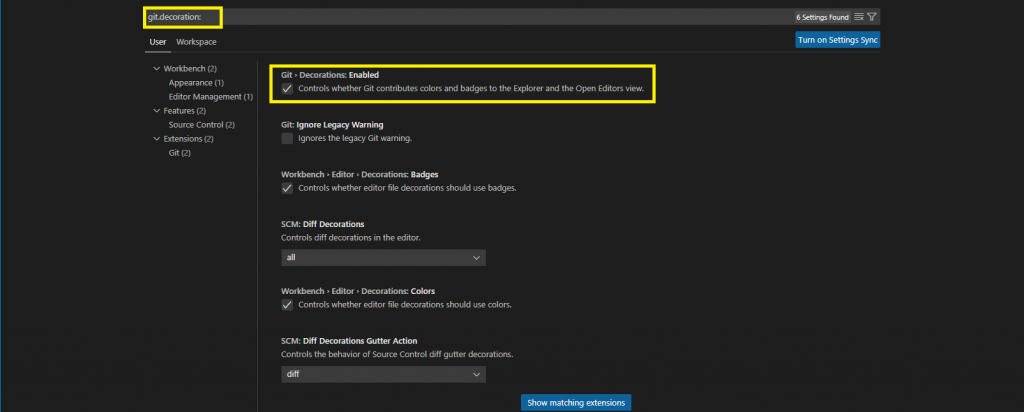The width and height of the screenshot is (1024, 412).
Task: Select Editor Management (1) in settings tree
Action: tap(211, 97)
